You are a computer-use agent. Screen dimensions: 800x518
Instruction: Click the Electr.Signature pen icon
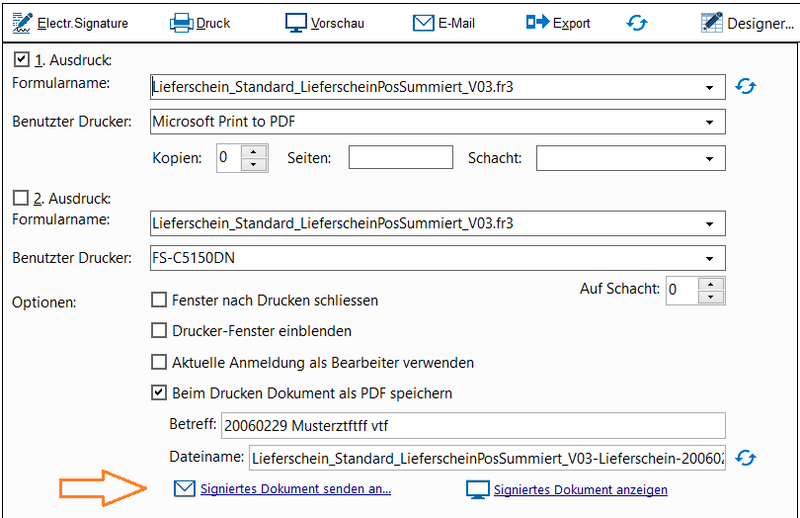pyautogui.click(x=22, y=21)
